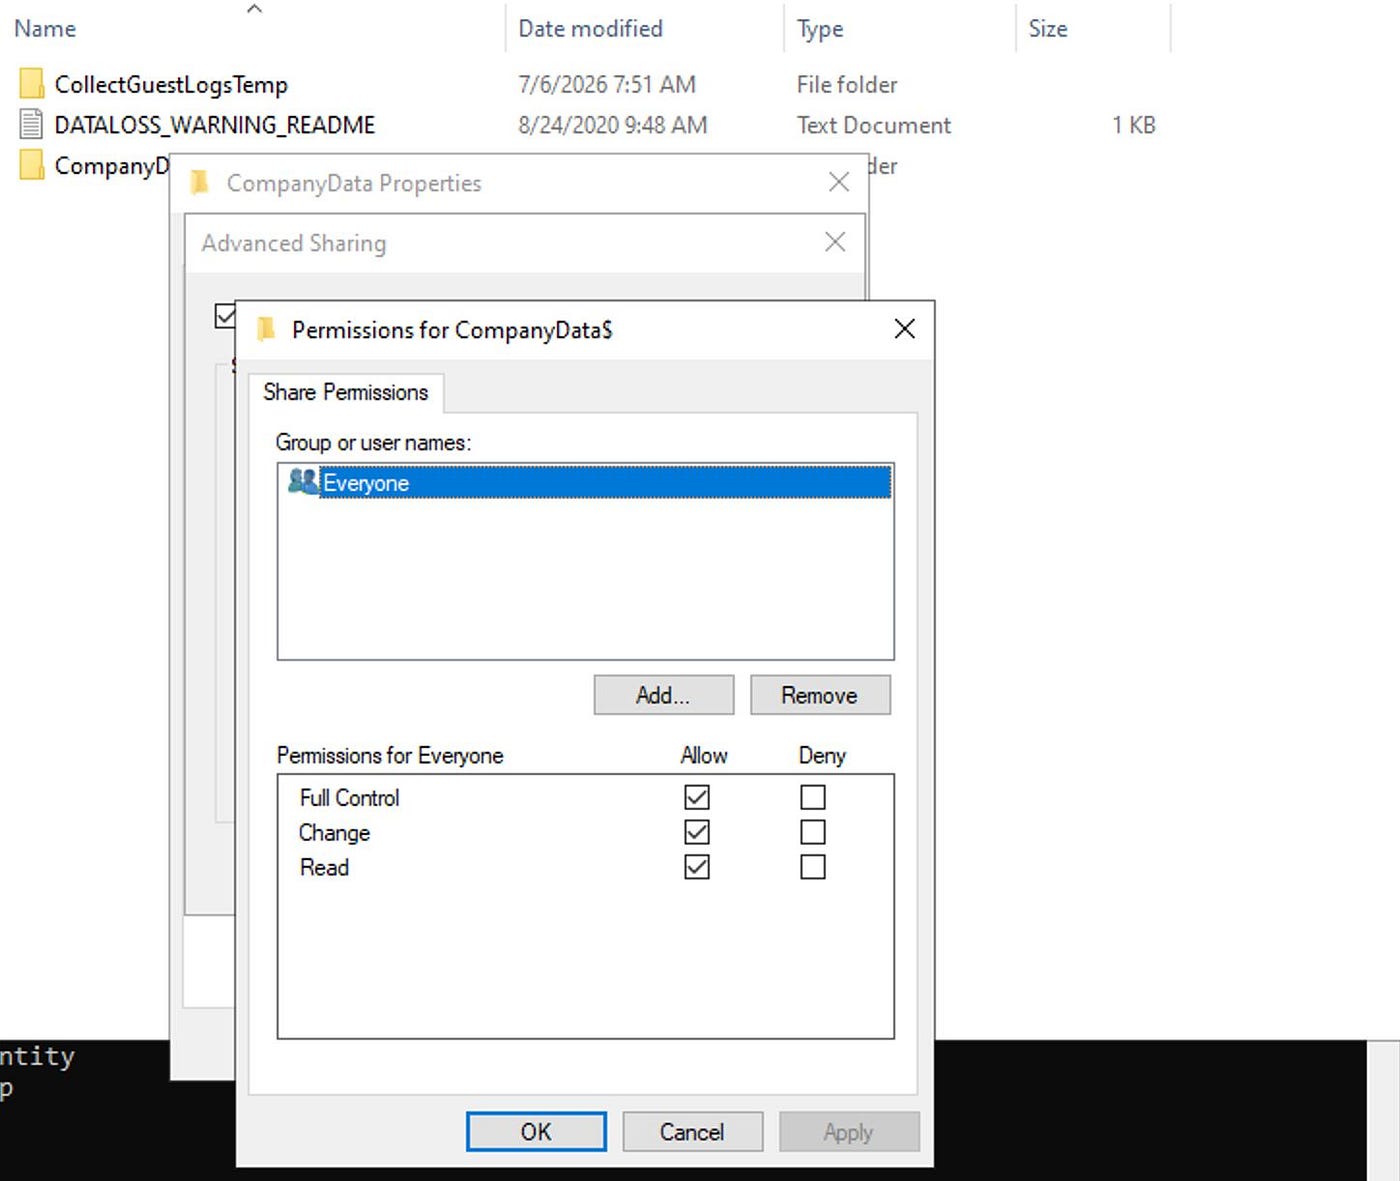Select the DATALOSS_WARNING_README file name
This screenshot has width=1400, height=1181.
pyautogui.click(x=215, y=125)
